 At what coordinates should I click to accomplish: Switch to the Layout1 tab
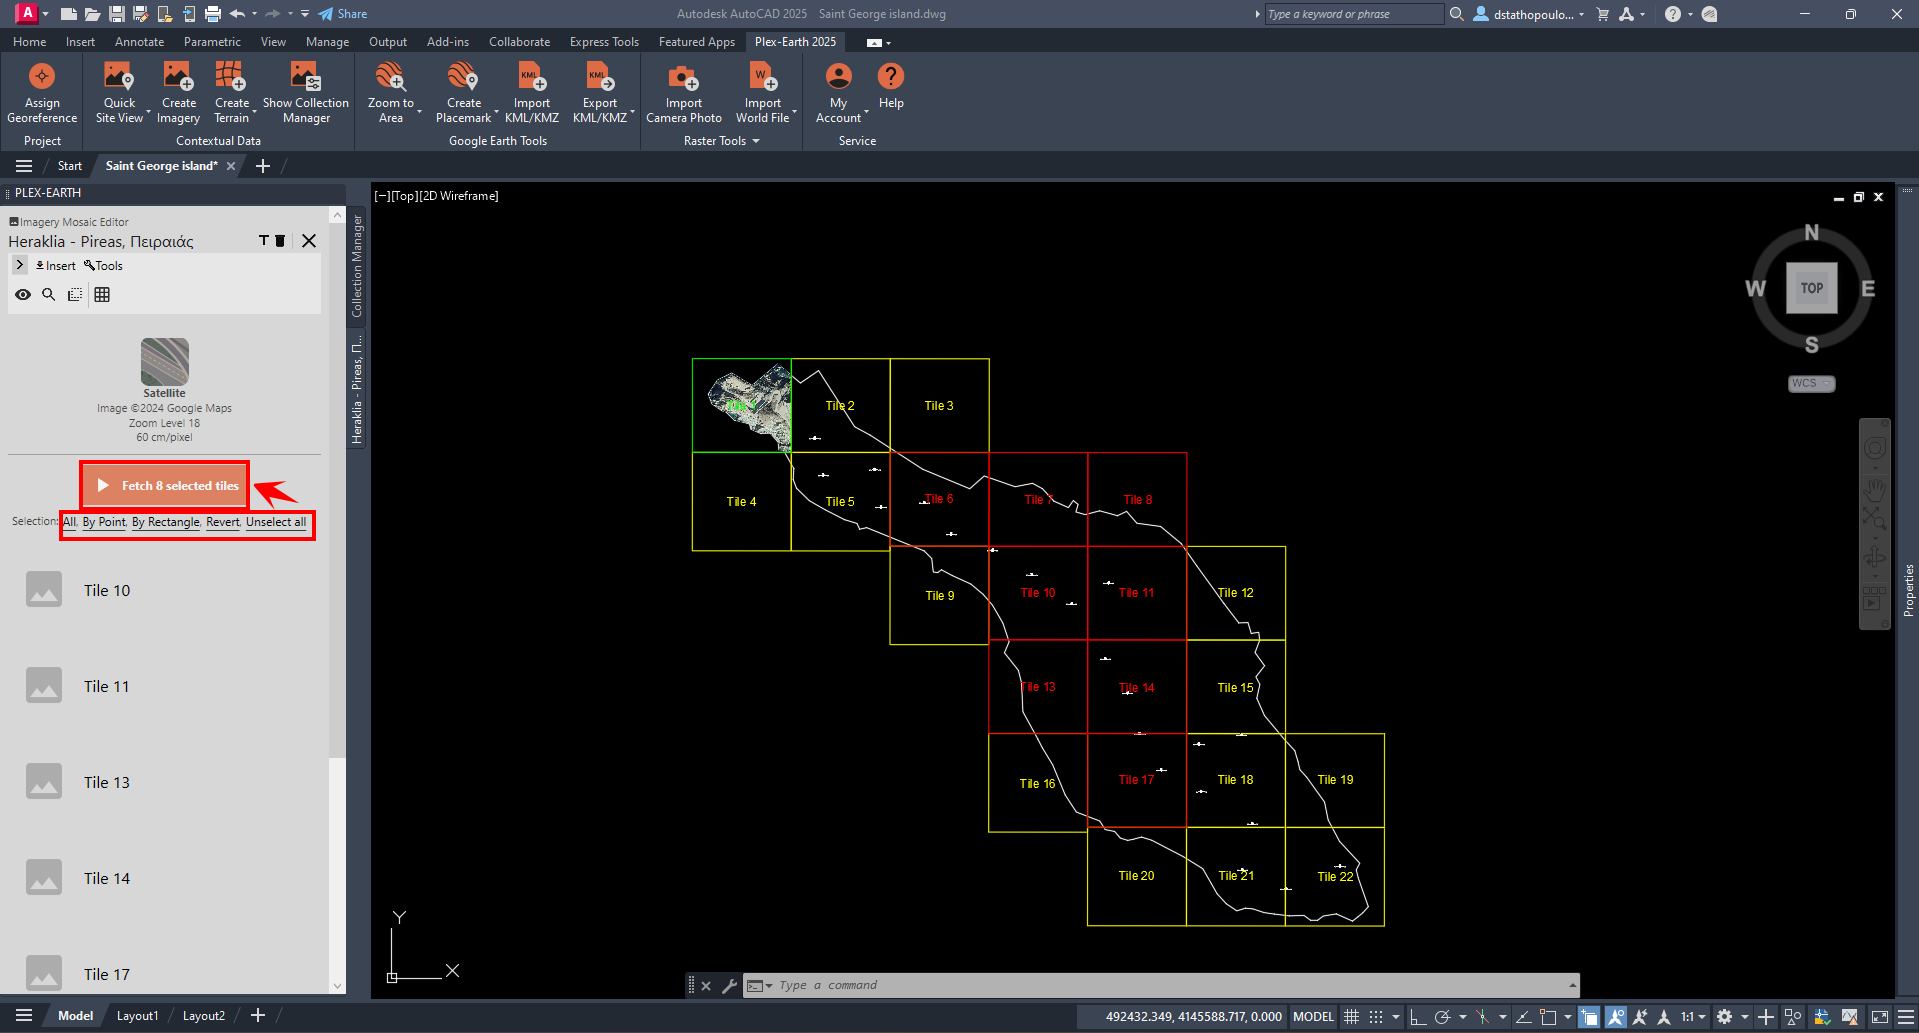click(137, 1016)
